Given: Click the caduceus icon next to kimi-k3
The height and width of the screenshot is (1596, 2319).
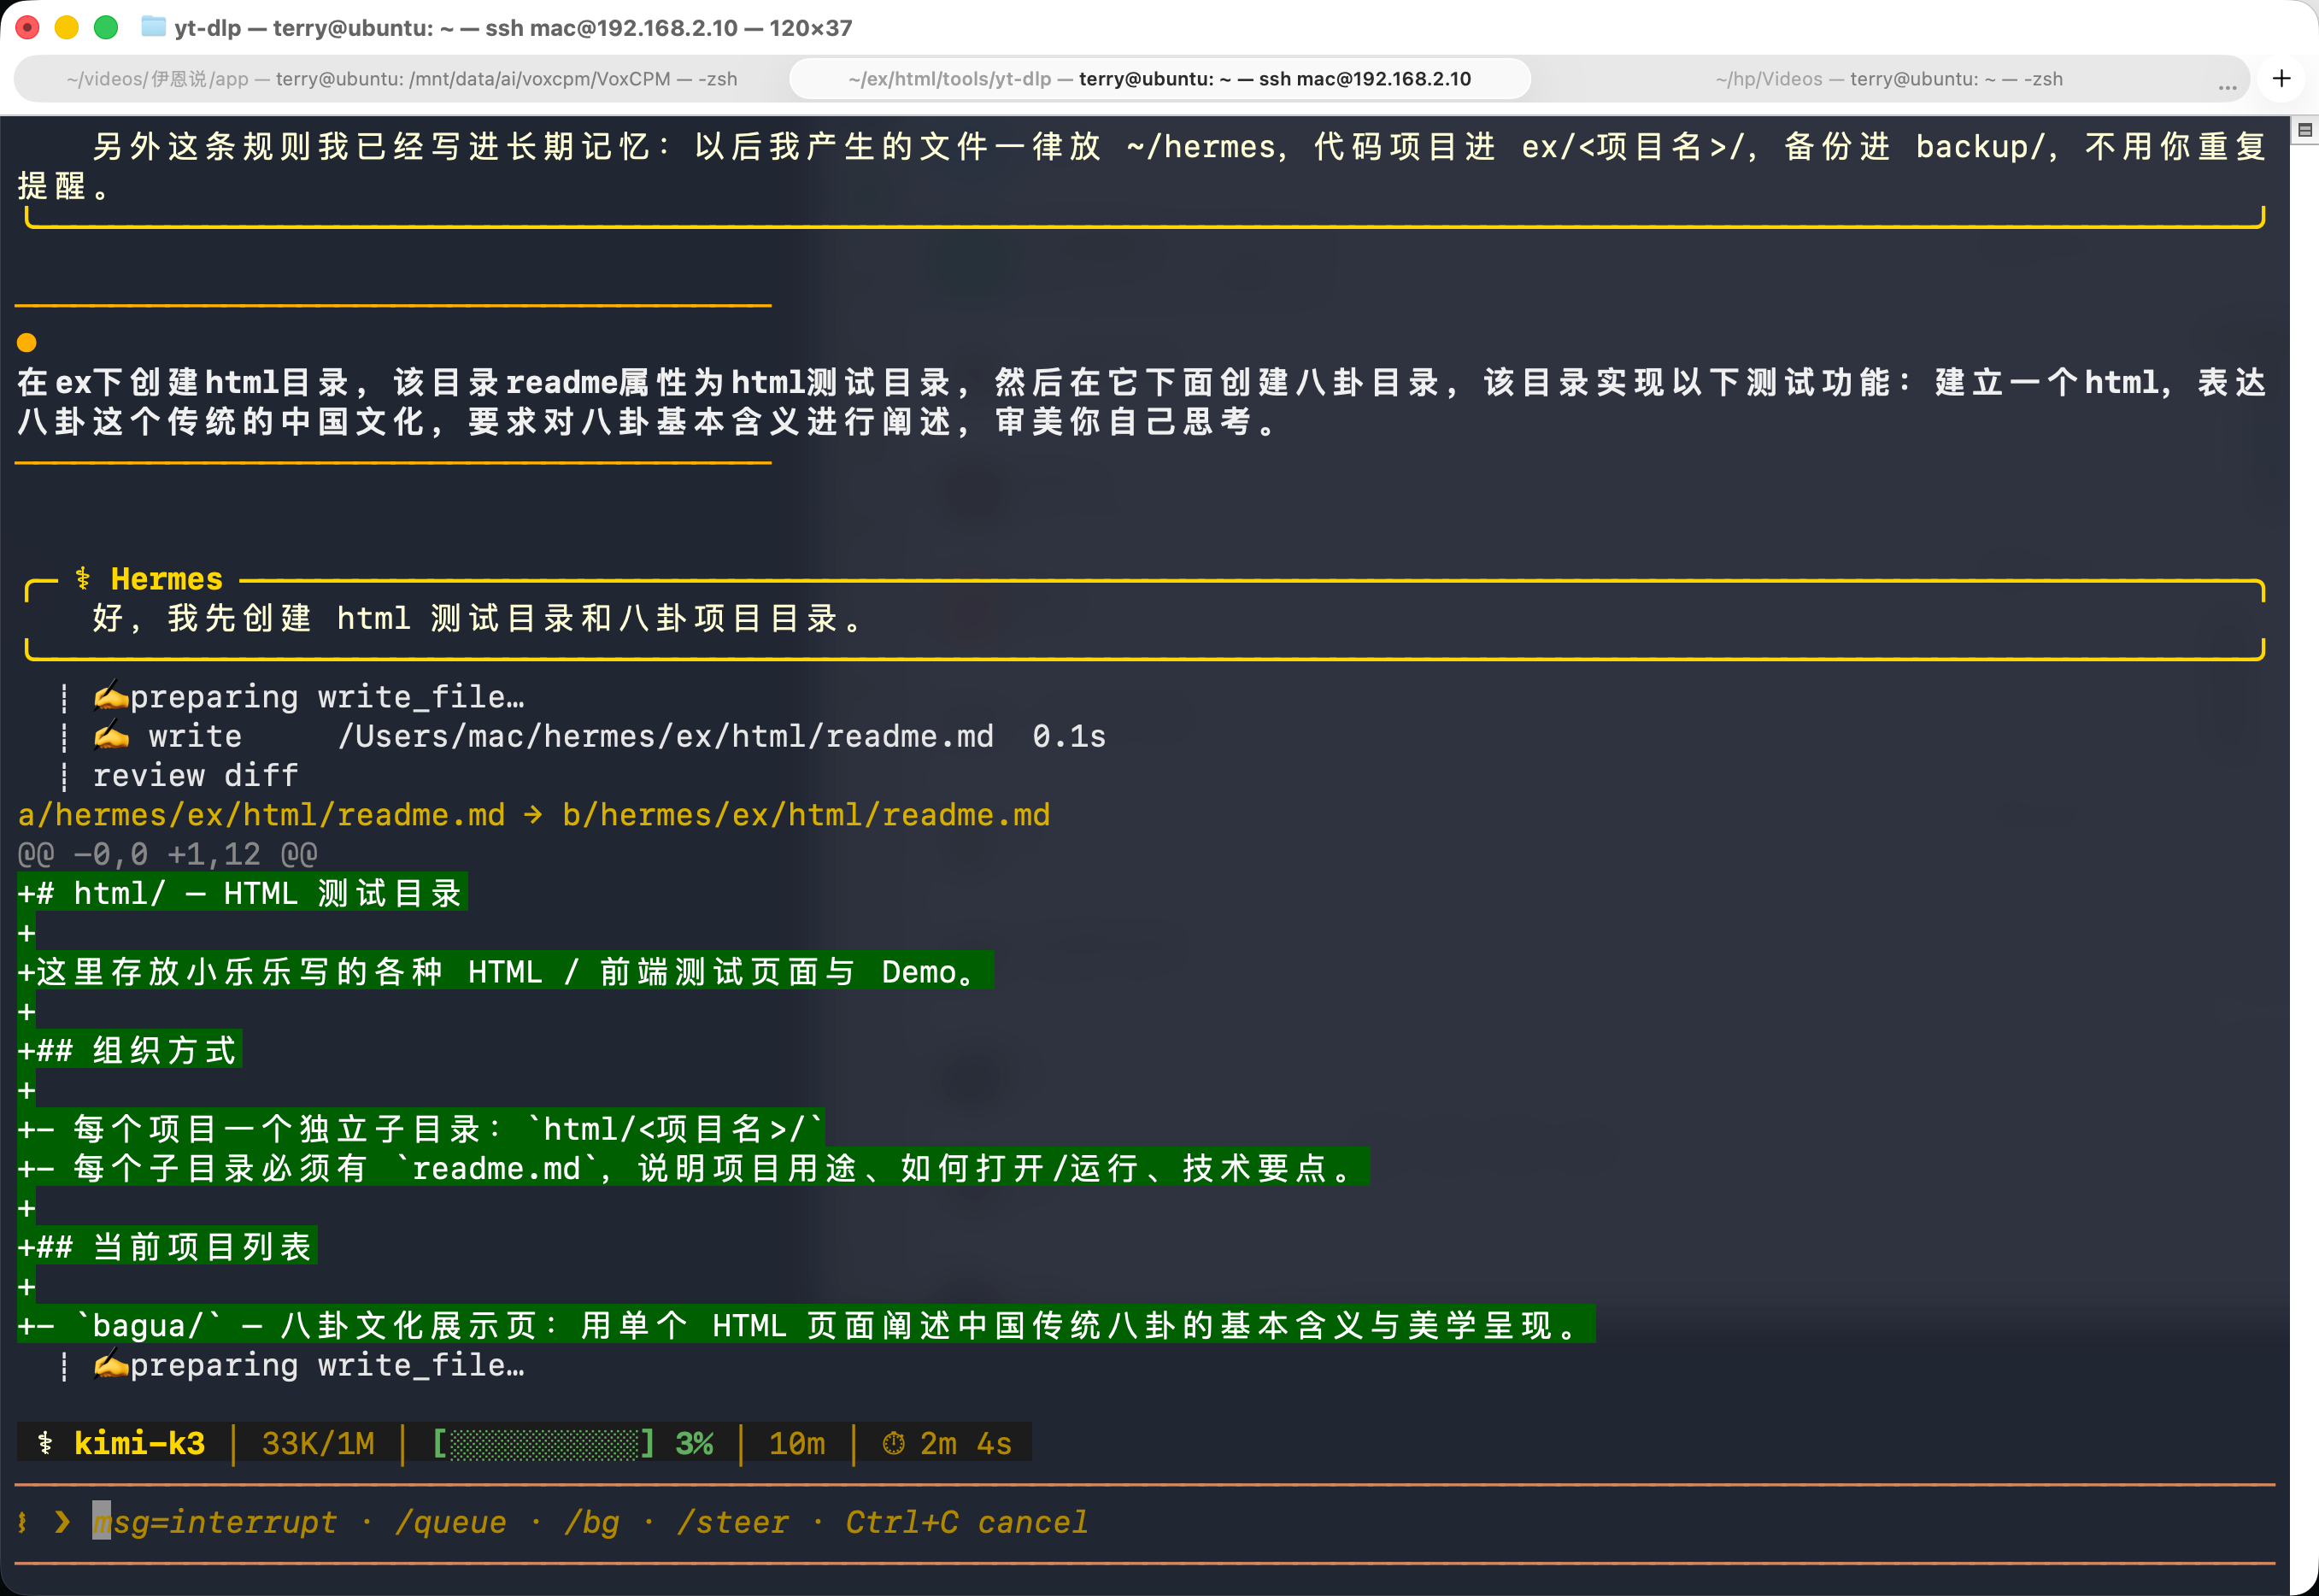Looking at the screenshot, I should tap(45, 1443).
